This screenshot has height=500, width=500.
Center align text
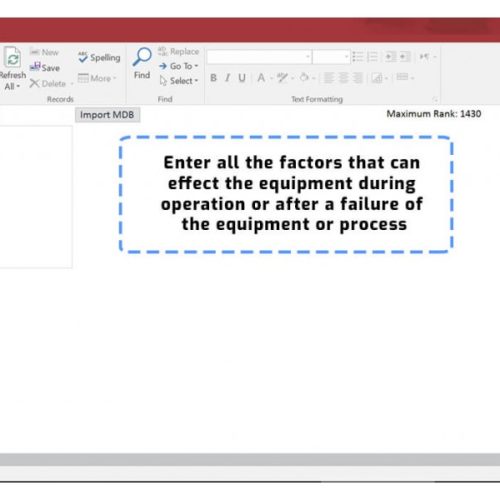point(343,78)
